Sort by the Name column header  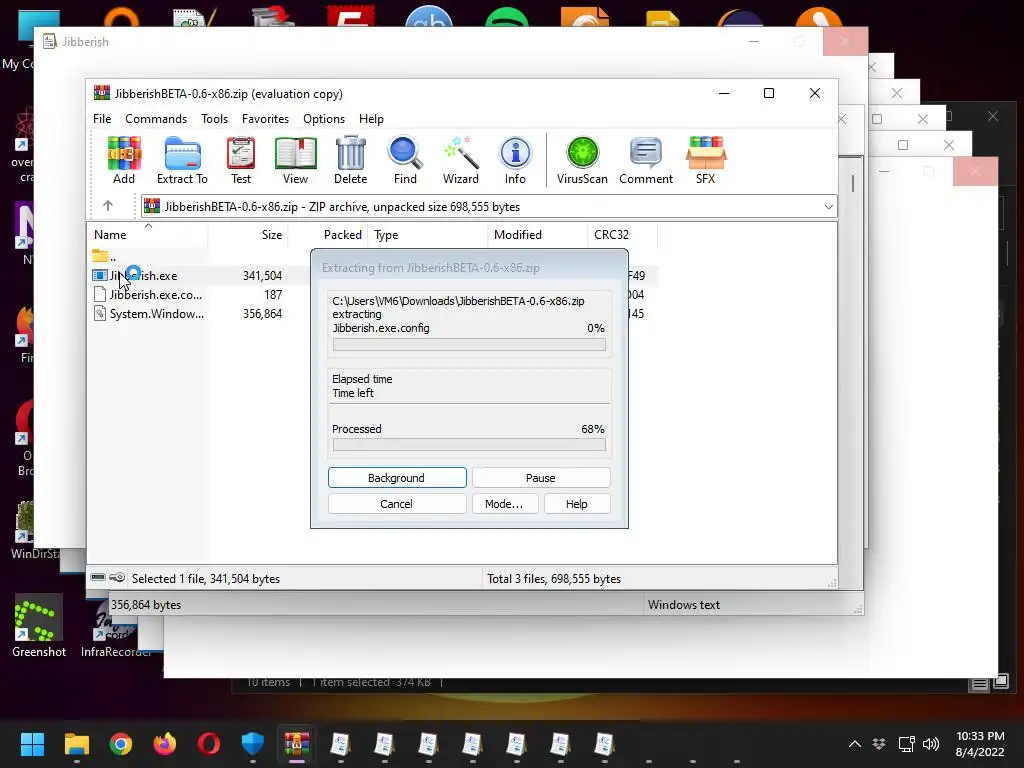(x=148, y=234)
